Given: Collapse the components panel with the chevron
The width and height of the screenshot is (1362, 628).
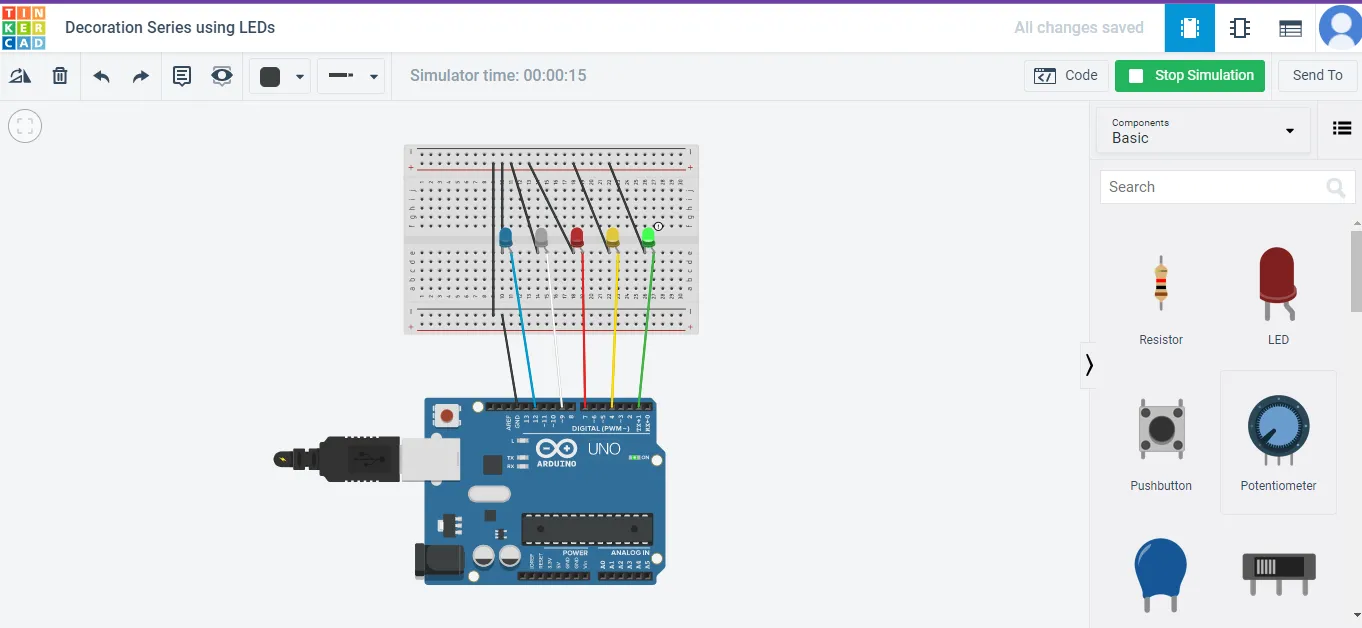Looking at the screenshot, I should (1089, 365).
